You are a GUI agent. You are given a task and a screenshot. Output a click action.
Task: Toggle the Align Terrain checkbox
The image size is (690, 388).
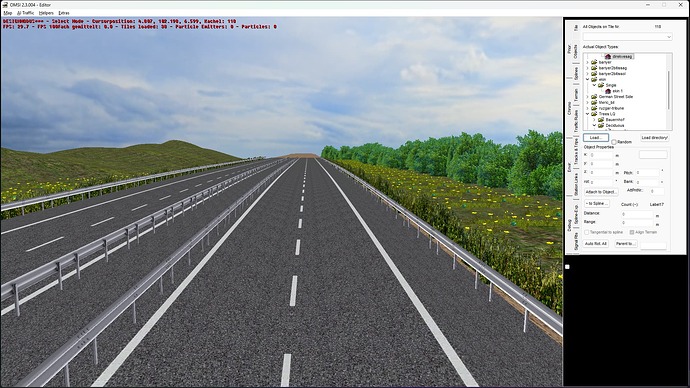point(632,232)
